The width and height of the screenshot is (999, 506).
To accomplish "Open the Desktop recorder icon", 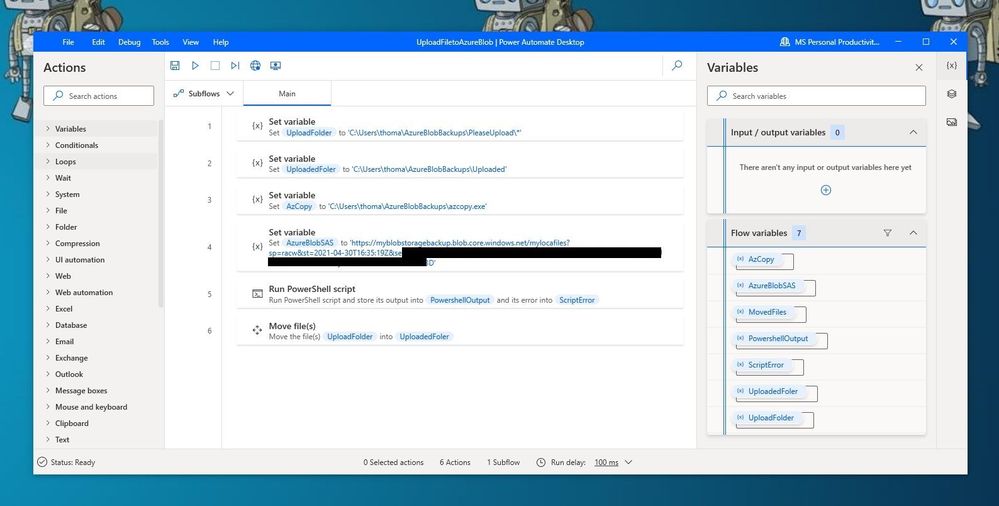I will [275, 66].
